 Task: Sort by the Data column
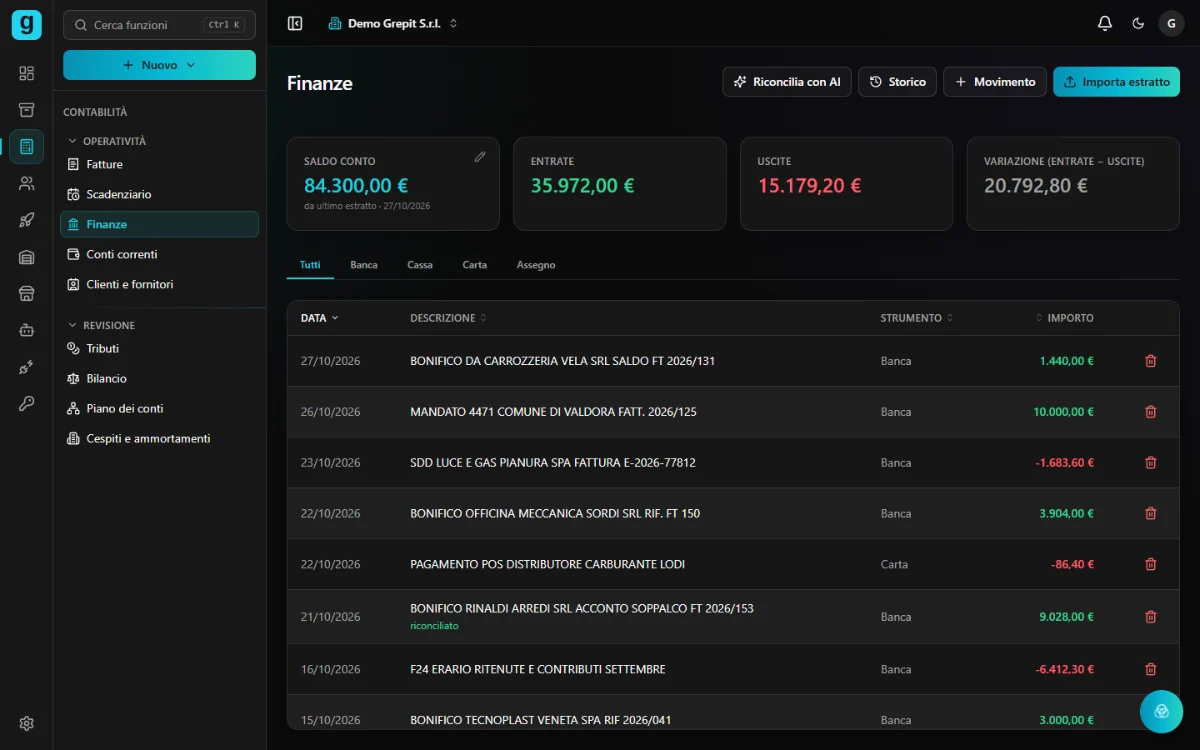319,318
